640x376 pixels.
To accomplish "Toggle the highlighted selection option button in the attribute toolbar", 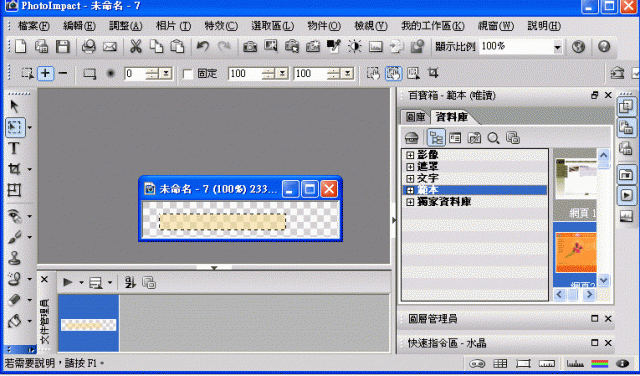I will click(393, 73).
